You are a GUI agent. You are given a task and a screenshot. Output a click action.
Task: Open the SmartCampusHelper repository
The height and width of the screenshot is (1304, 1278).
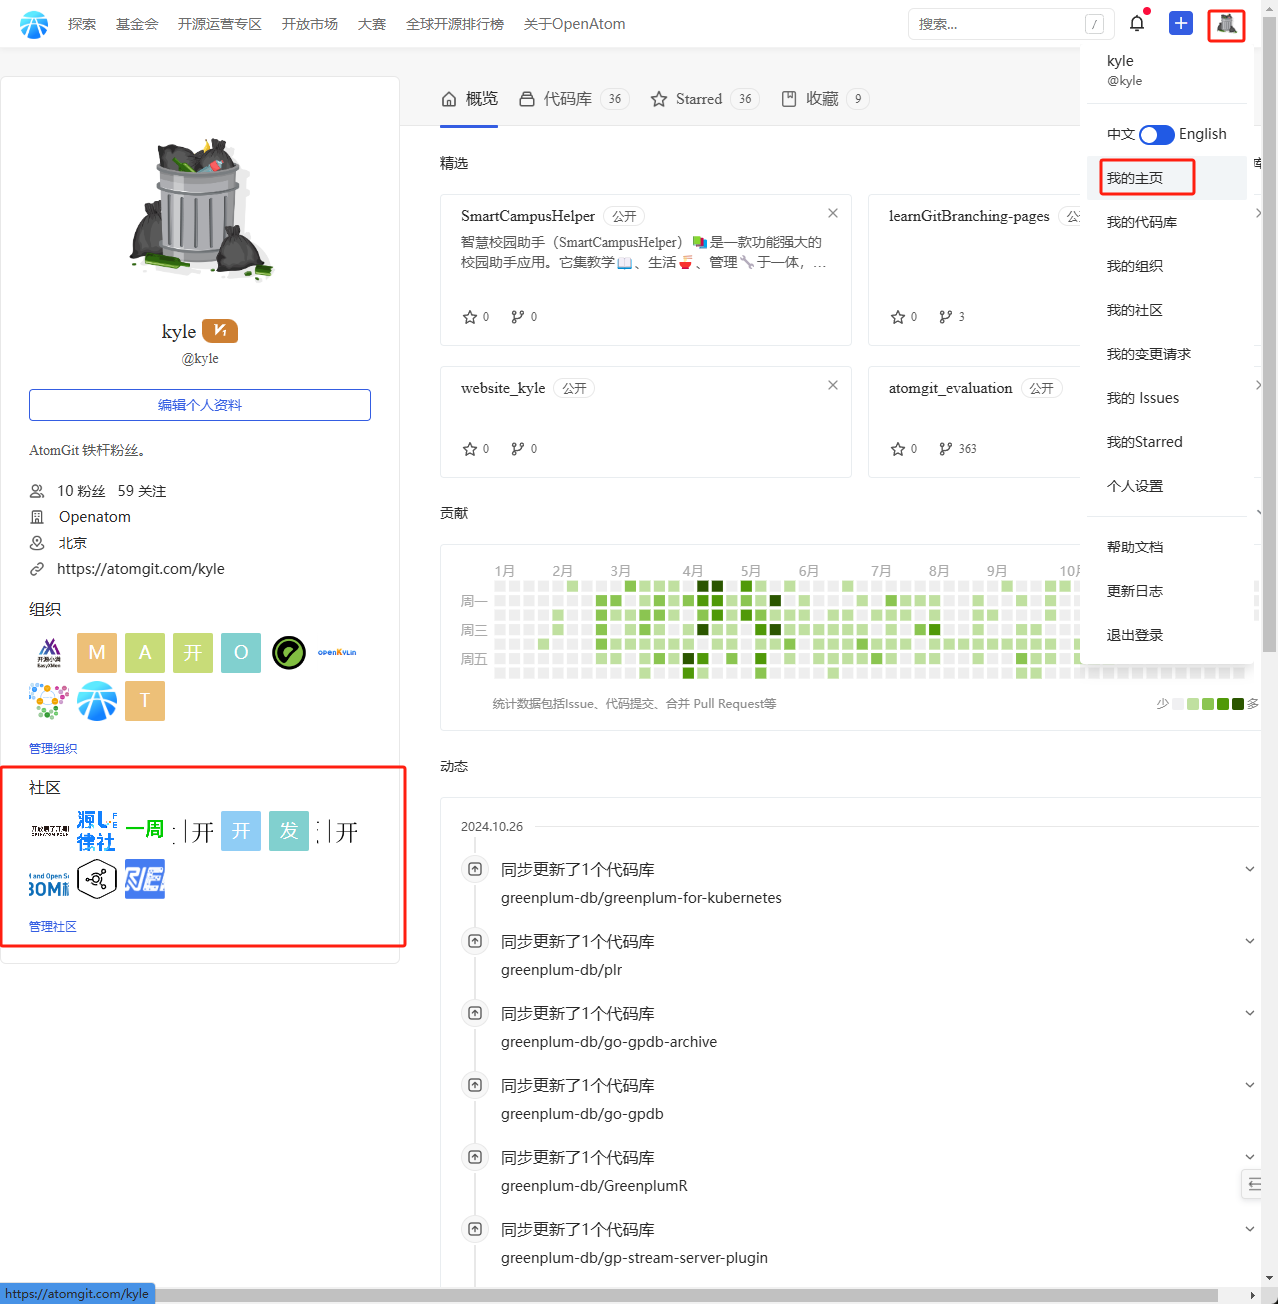point(528,216)
